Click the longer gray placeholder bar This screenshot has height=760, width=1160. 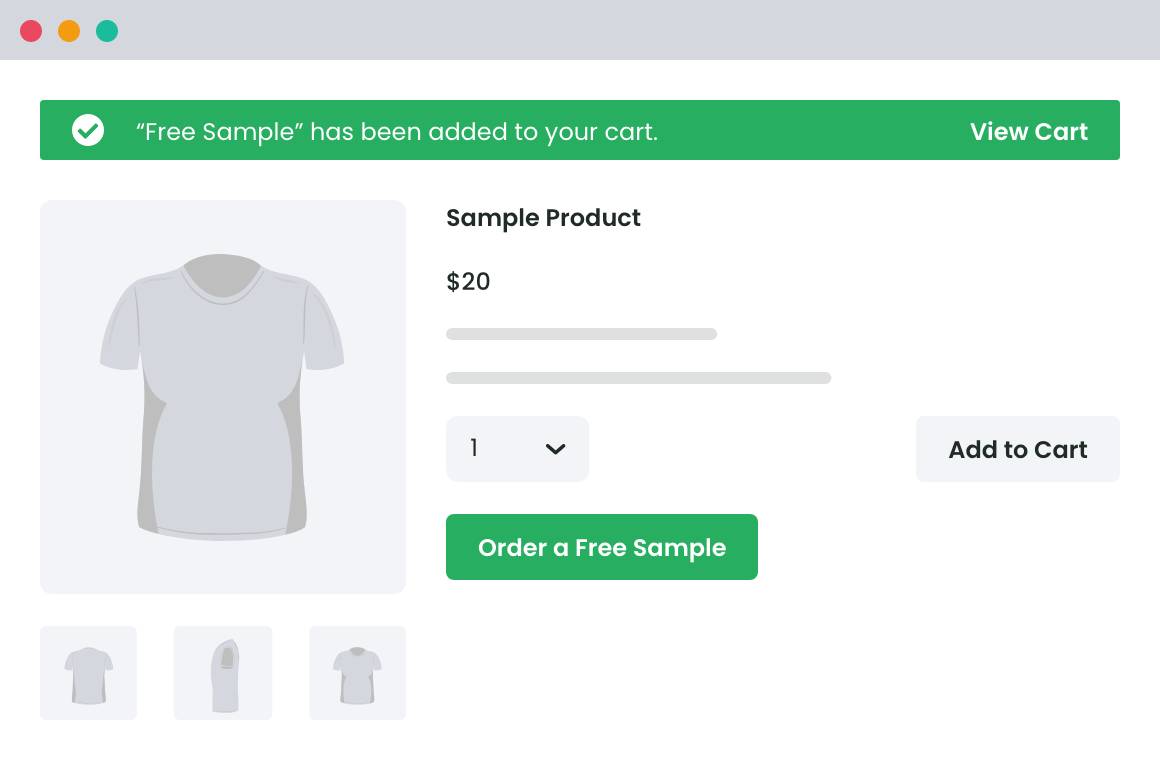(638, 377)
